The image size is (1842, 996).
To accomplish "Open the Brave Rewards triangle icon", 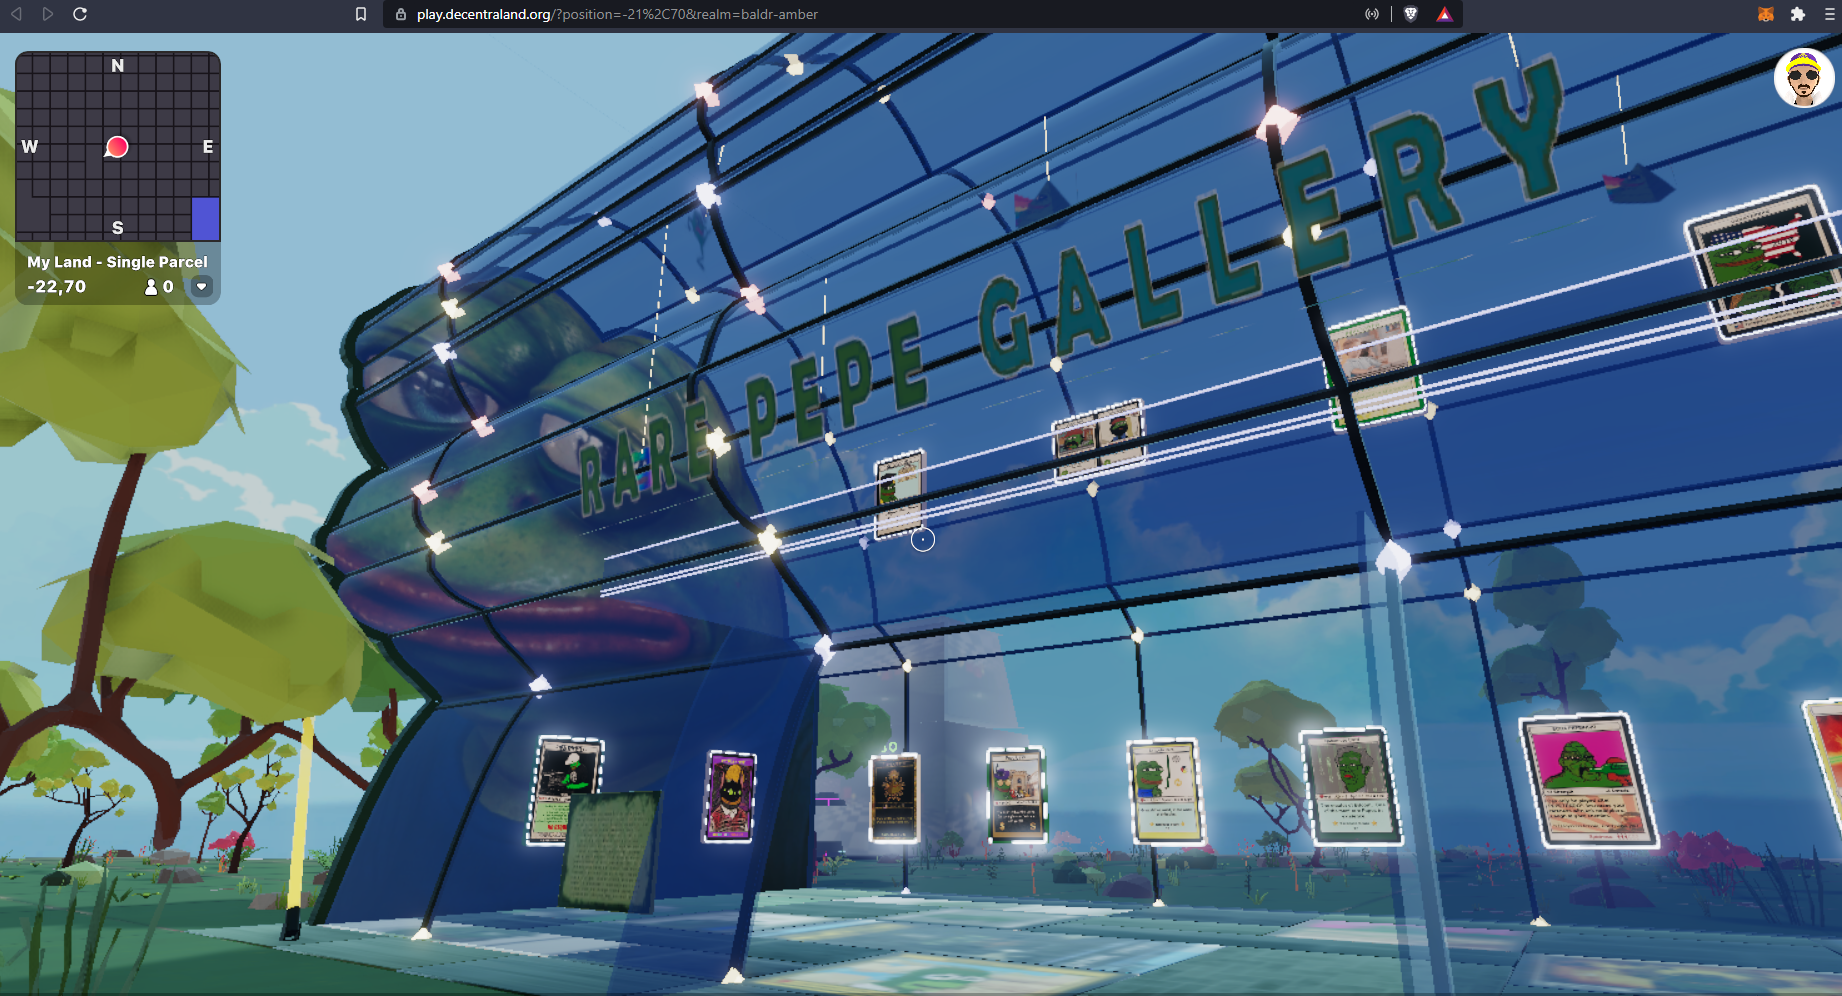I will point(1444,14).
